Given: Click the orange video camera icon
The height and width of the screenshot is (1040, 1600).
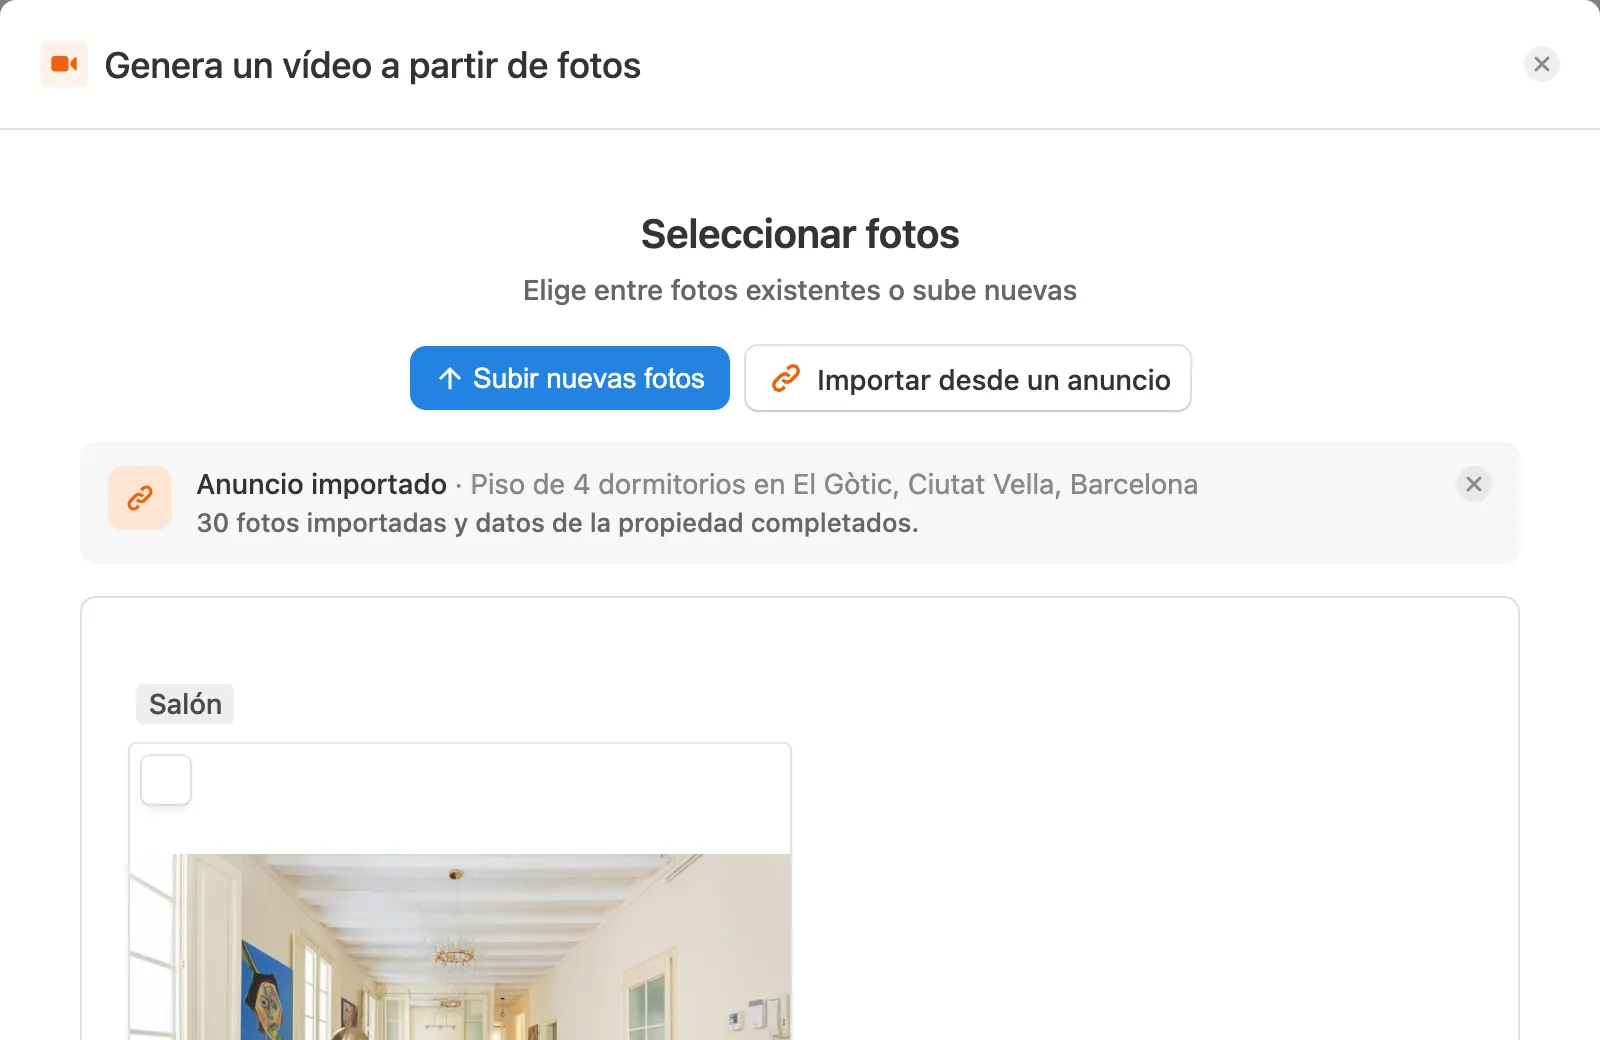Looking at the screenshot, I should point(64,64).
